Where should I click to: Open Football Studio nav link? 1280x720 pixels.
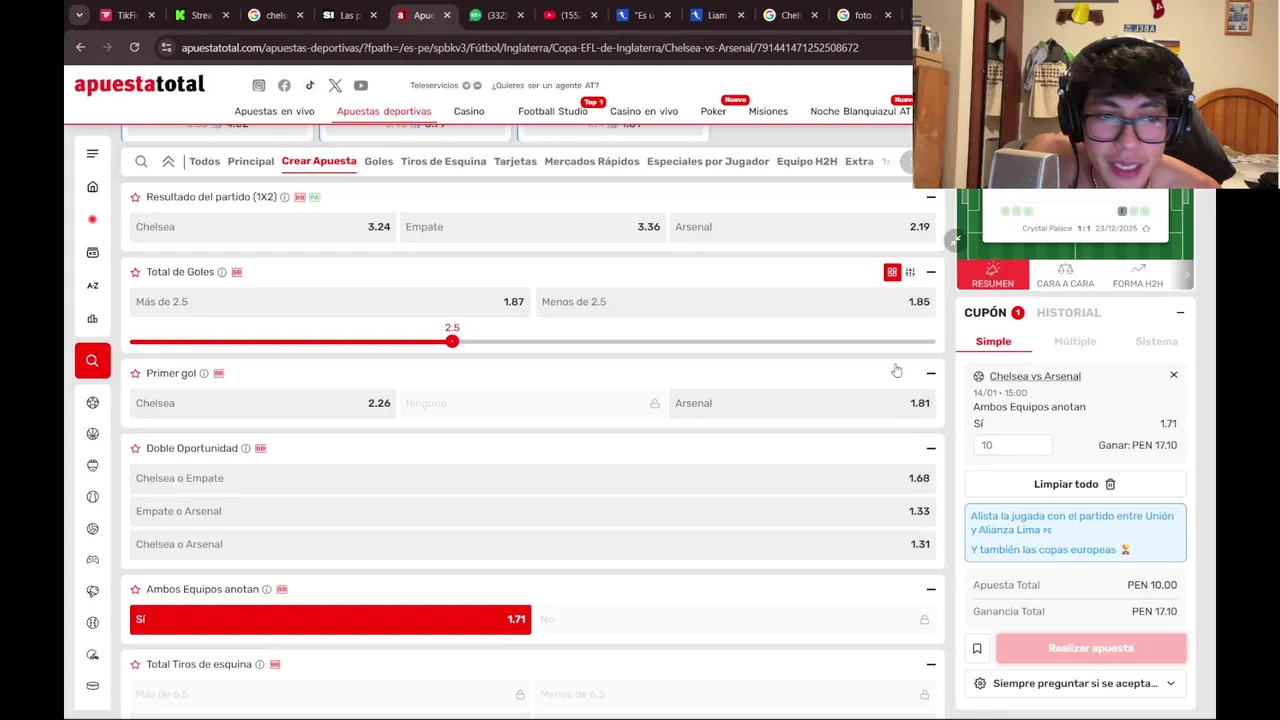click(553, 111)
